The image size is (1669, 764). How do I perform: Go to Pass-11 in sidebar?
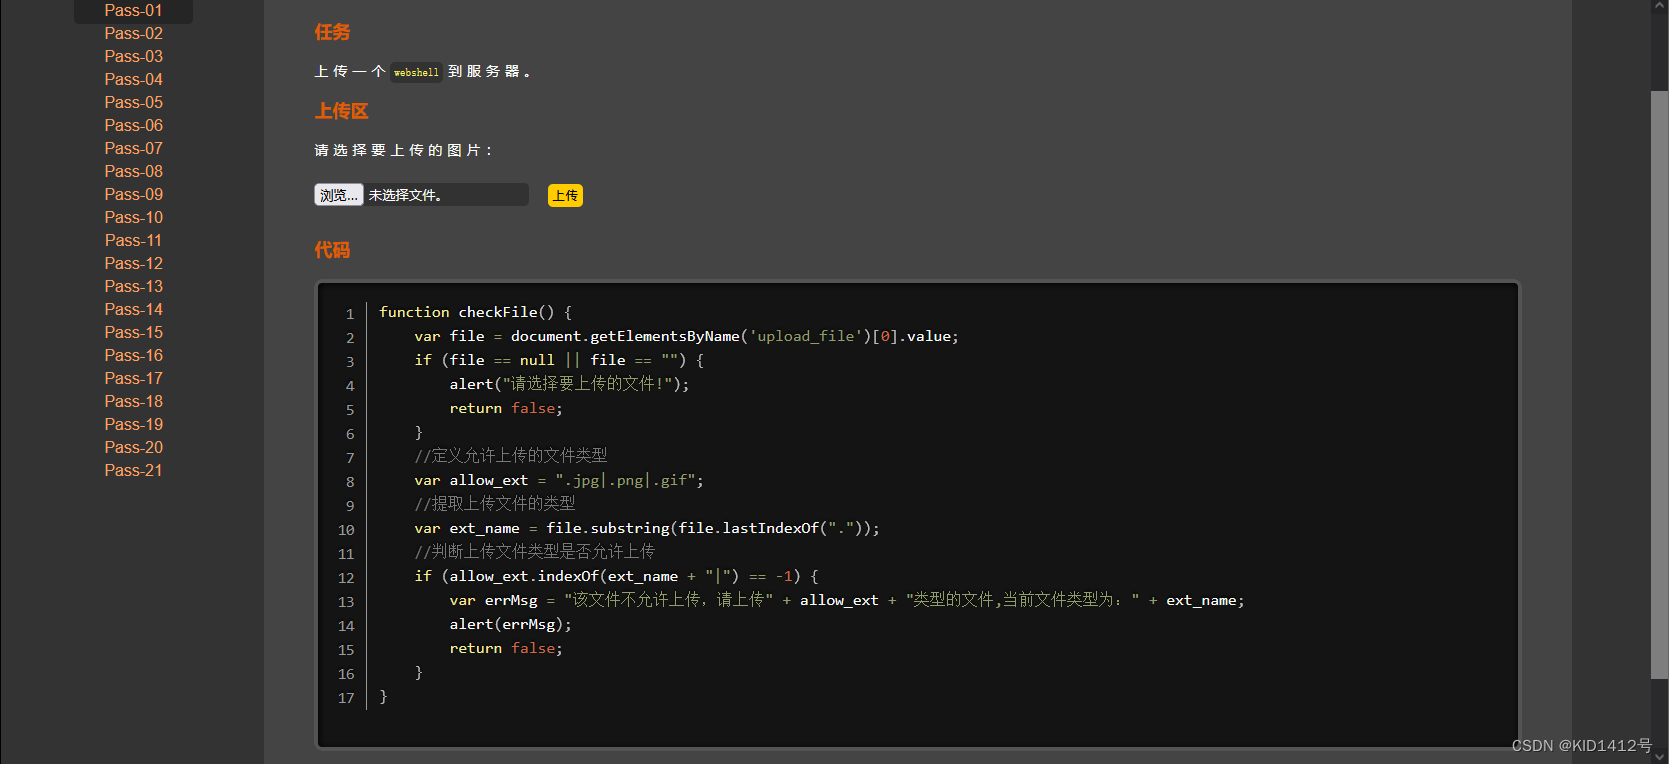(133, 240)
